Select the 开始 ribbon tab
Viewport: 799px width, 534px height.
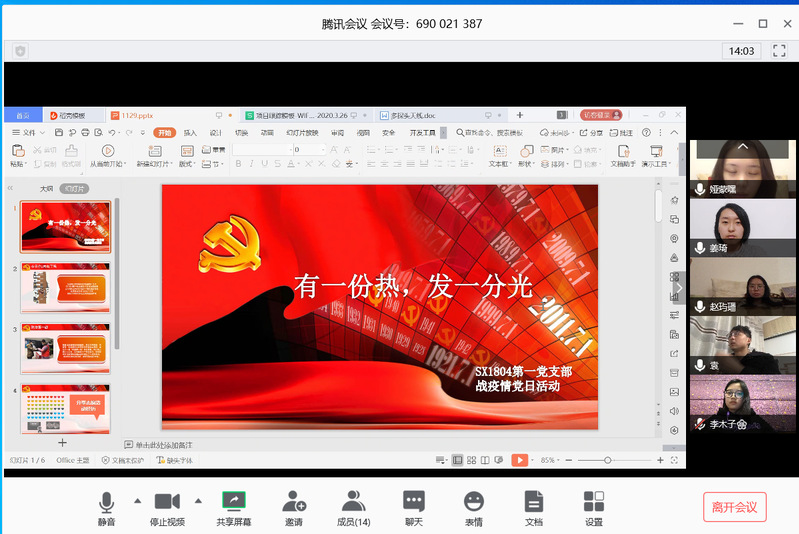click(164, 132)
